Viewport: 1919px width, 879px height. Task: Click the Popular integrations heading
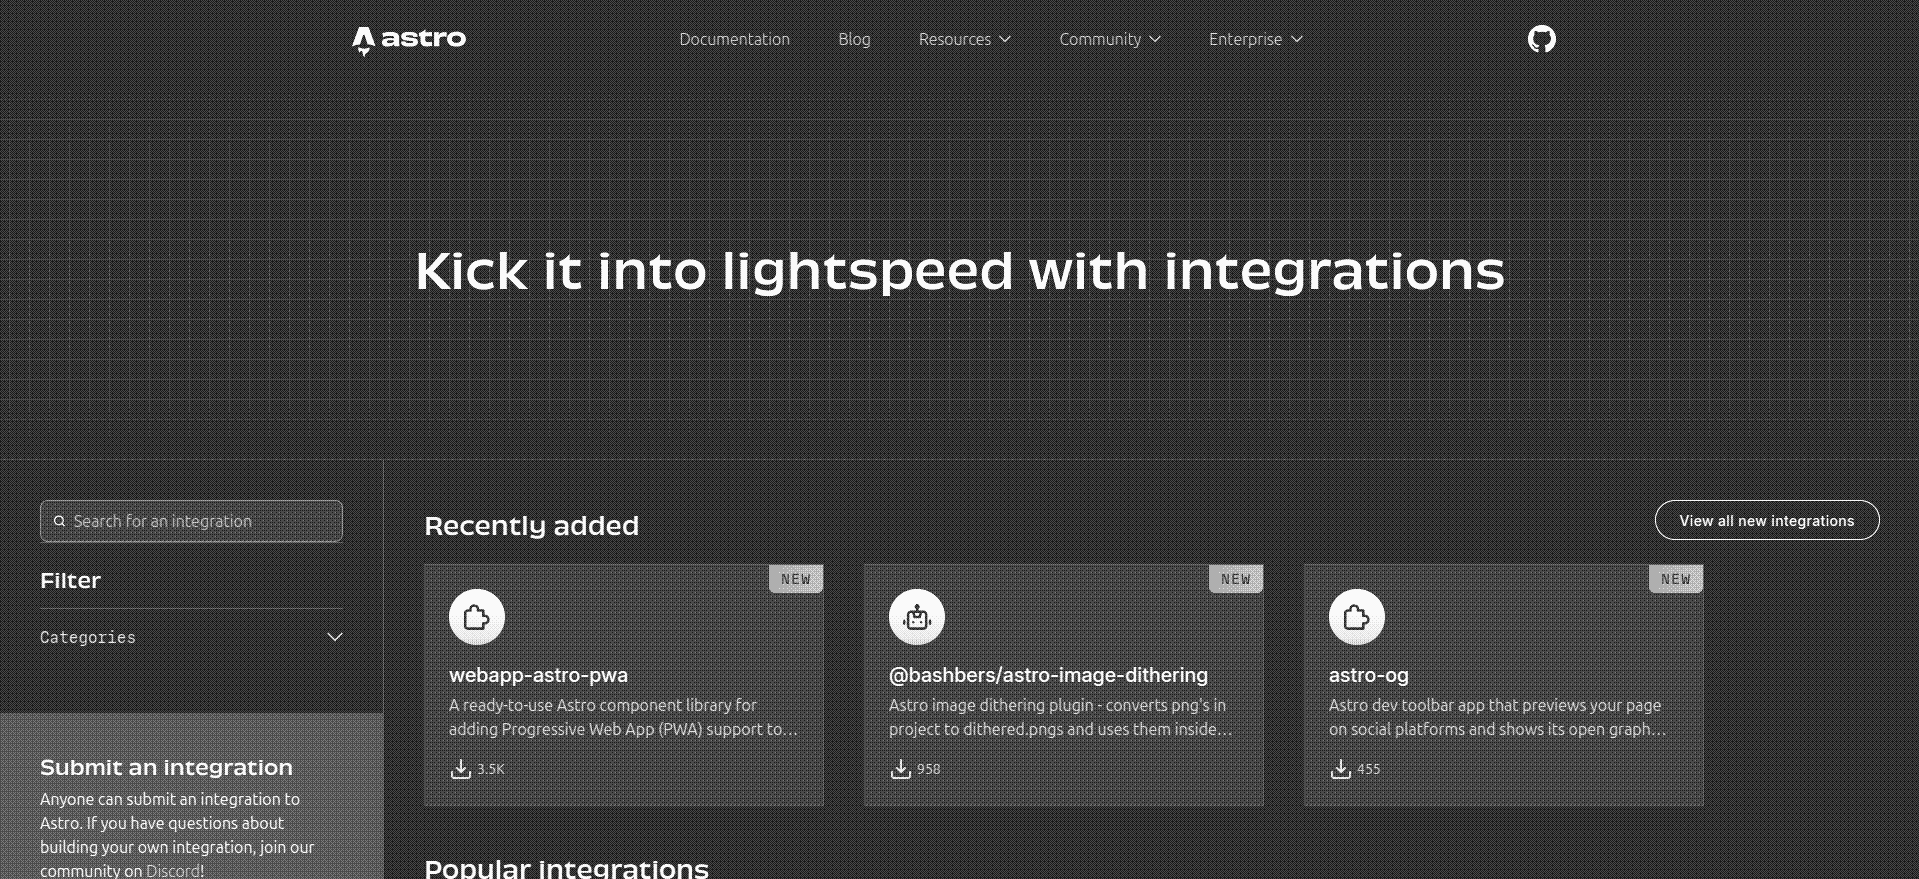click(566, 867)
